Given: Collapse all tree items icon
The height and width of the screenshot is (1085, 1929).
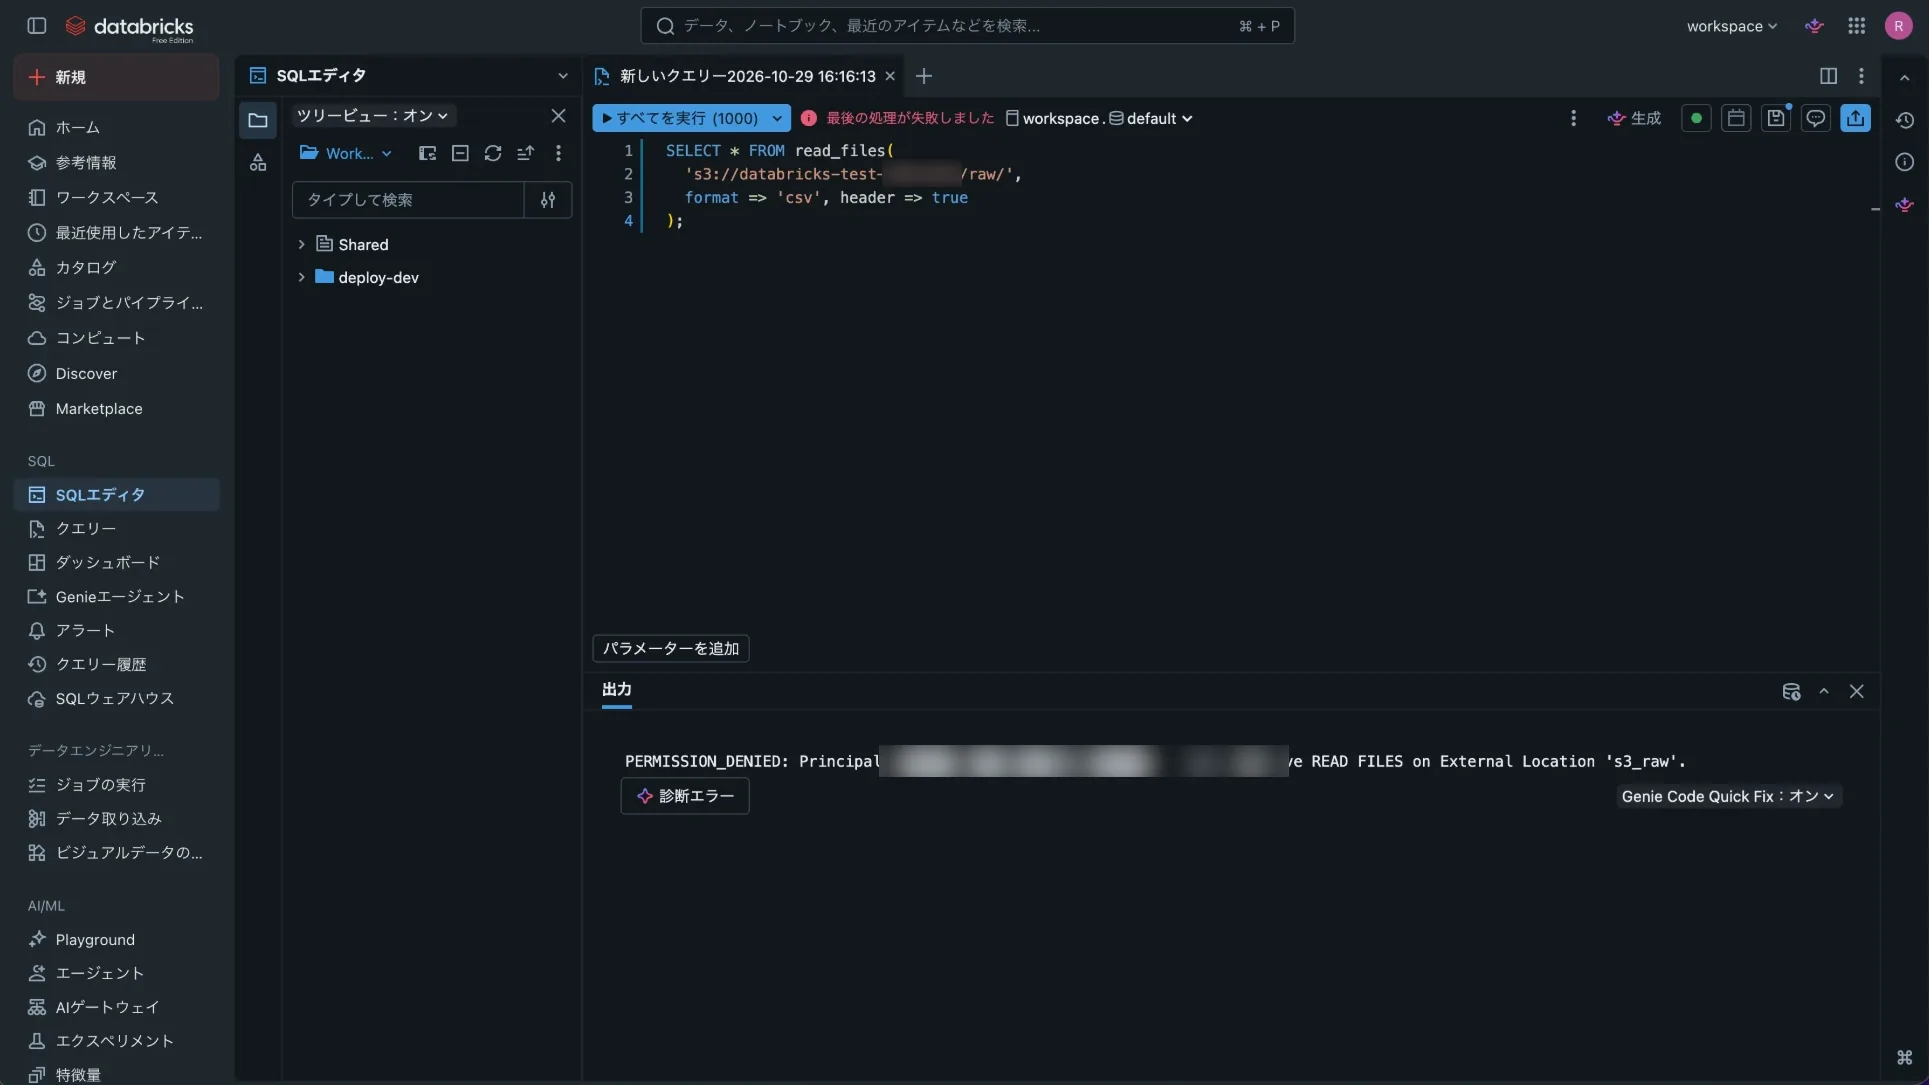Looking at the screenshot, I should [x=460, y=153].
